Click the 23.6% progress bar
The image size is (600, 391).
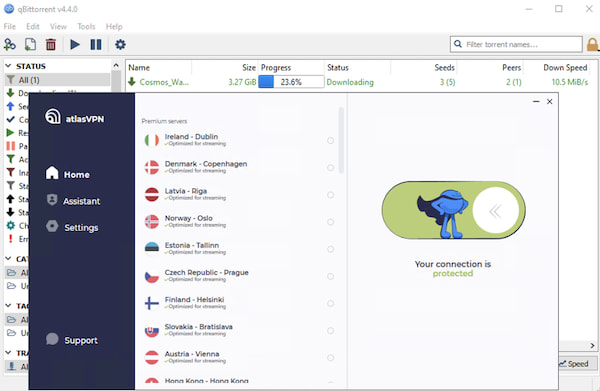[x=291, y=82]
